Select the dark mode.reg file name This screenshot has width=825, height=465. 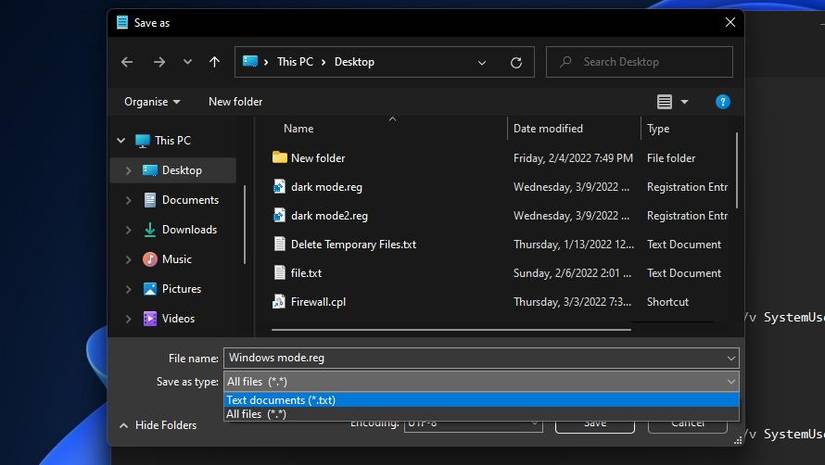(326, 187)
